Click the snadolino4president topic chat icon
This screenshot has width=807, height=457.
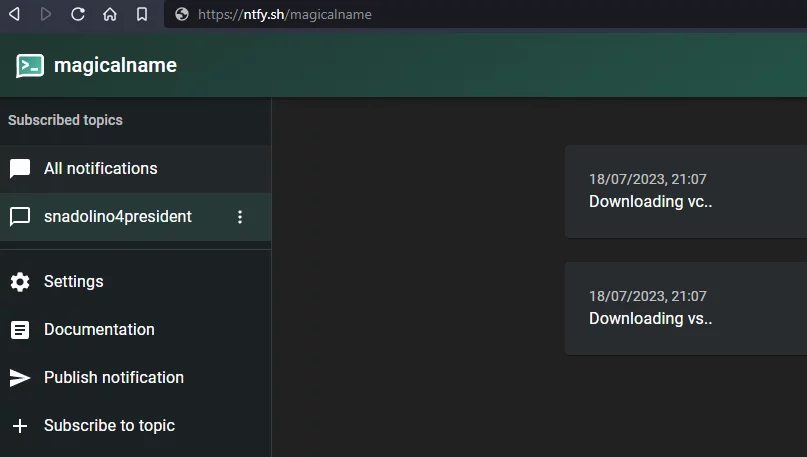tap(20, 217)
